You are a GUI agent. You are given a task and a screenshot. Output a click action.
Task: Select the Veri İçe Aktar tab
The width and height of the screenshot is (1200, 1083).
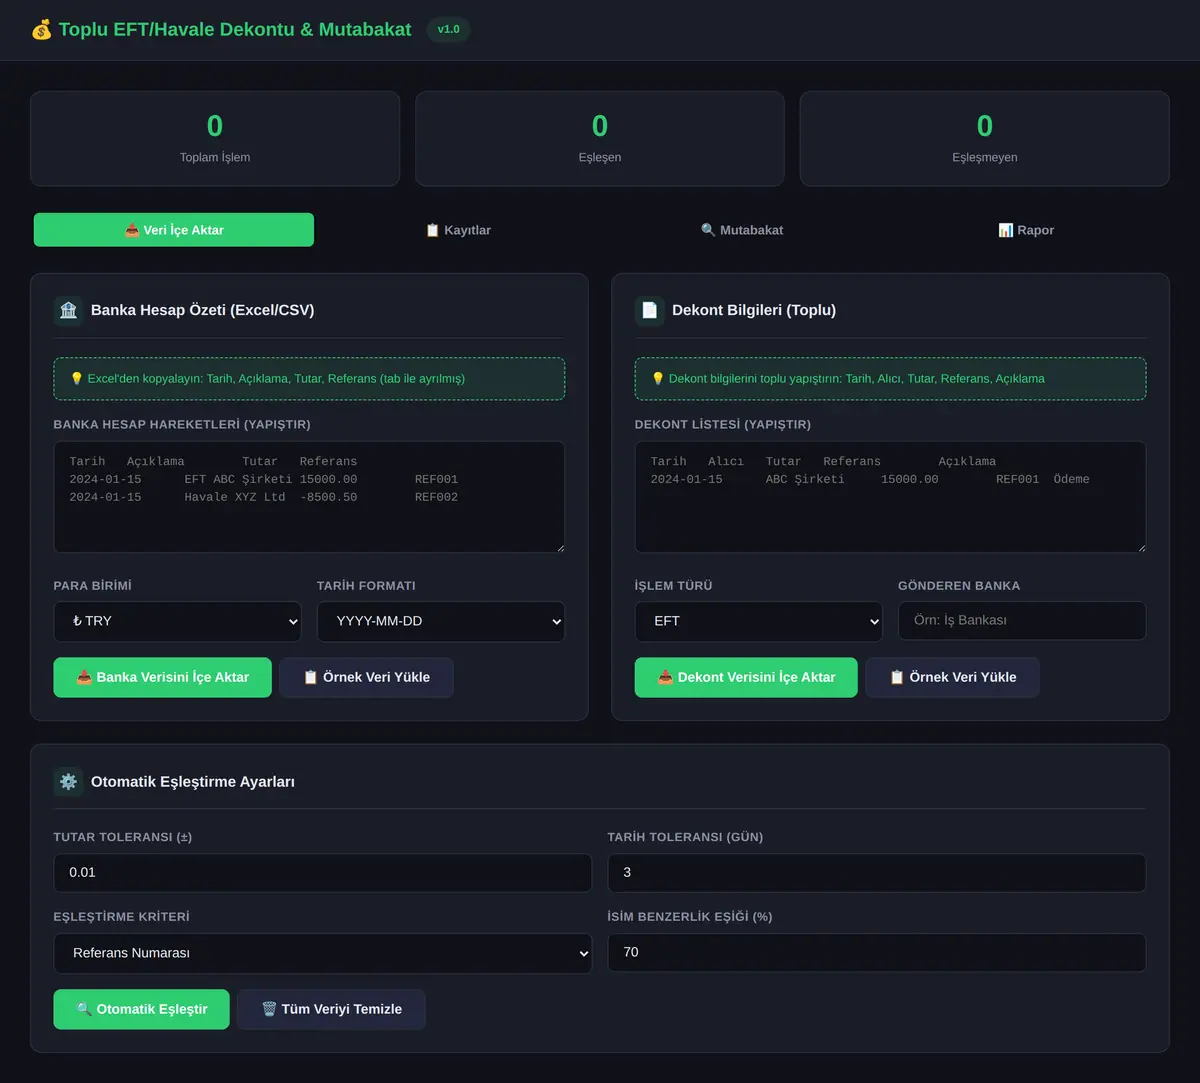(x=174, y=230)
